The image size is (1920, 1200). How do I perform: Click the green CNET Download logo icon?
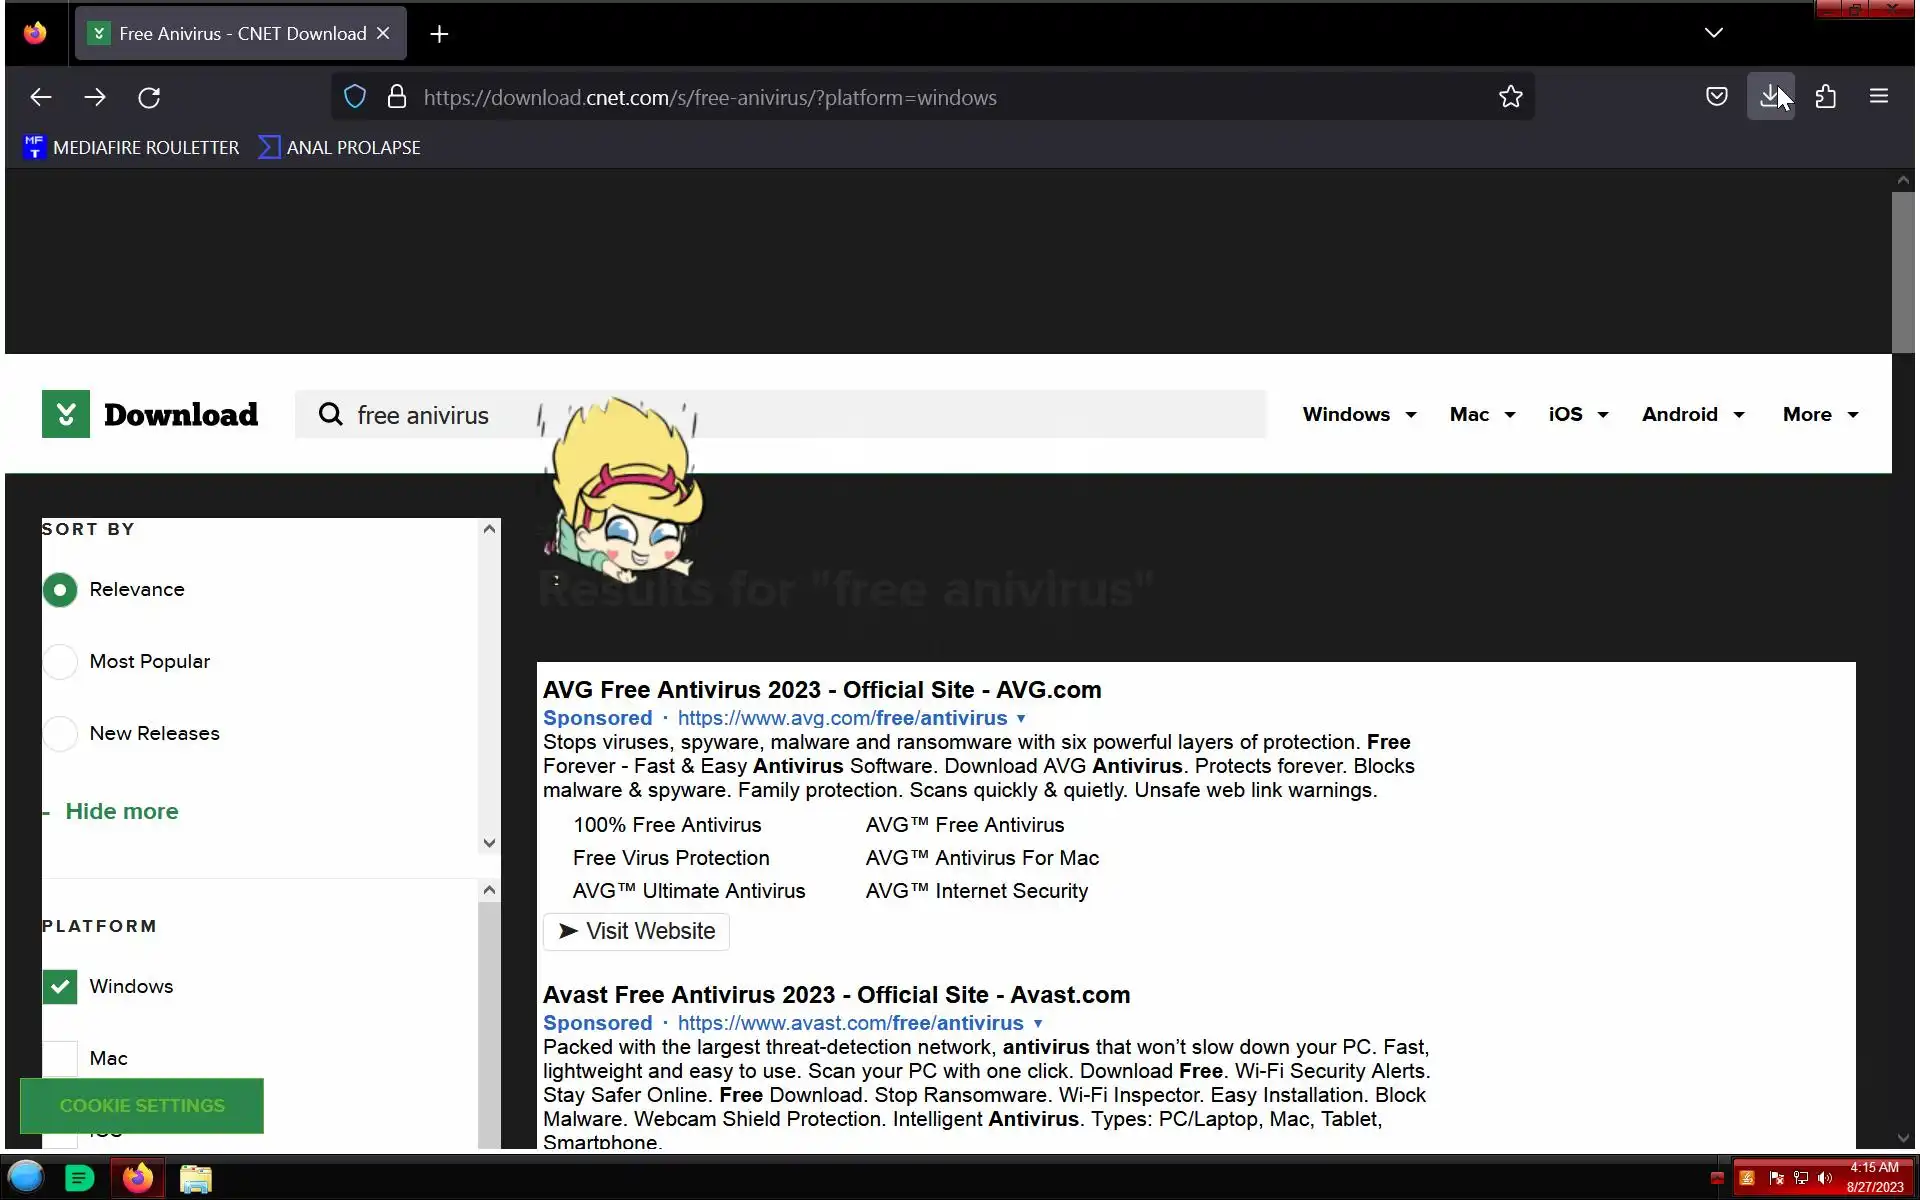tap(66, 414)
